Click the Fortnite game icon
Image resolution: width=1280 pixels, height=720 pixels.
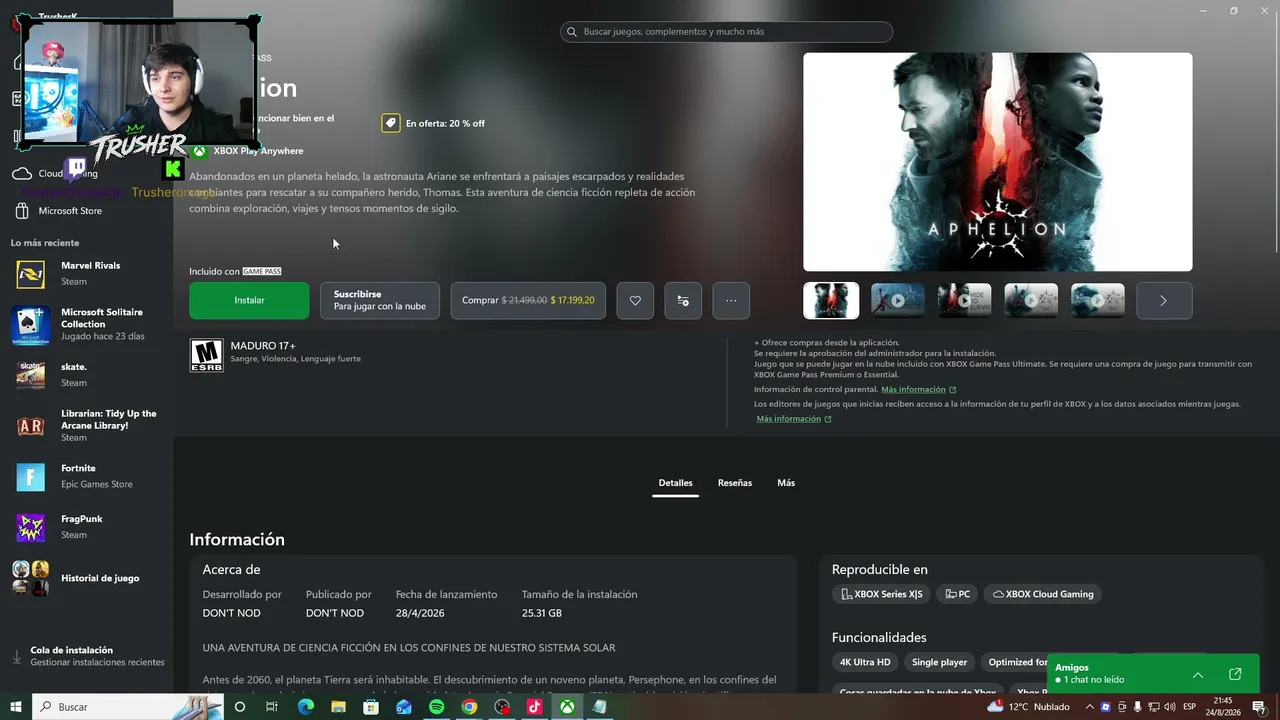(x=30, y=477)
